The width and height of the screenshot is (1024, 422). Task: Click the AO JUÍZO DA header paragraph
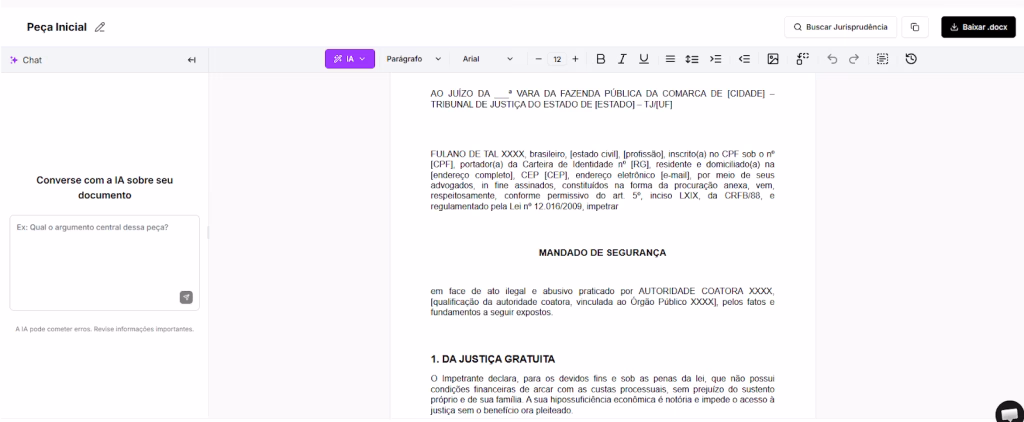pos(602,99)
